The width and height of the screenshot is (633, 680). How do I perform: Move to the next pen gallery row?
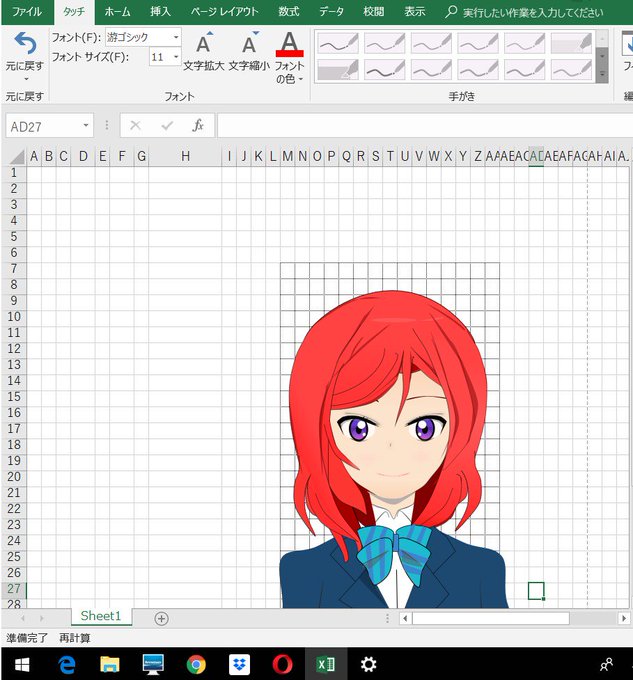(602, 57)
